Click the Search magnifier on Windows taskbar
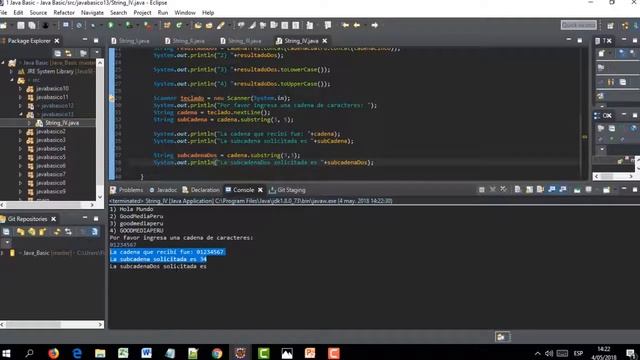 (x=29, y=353)
